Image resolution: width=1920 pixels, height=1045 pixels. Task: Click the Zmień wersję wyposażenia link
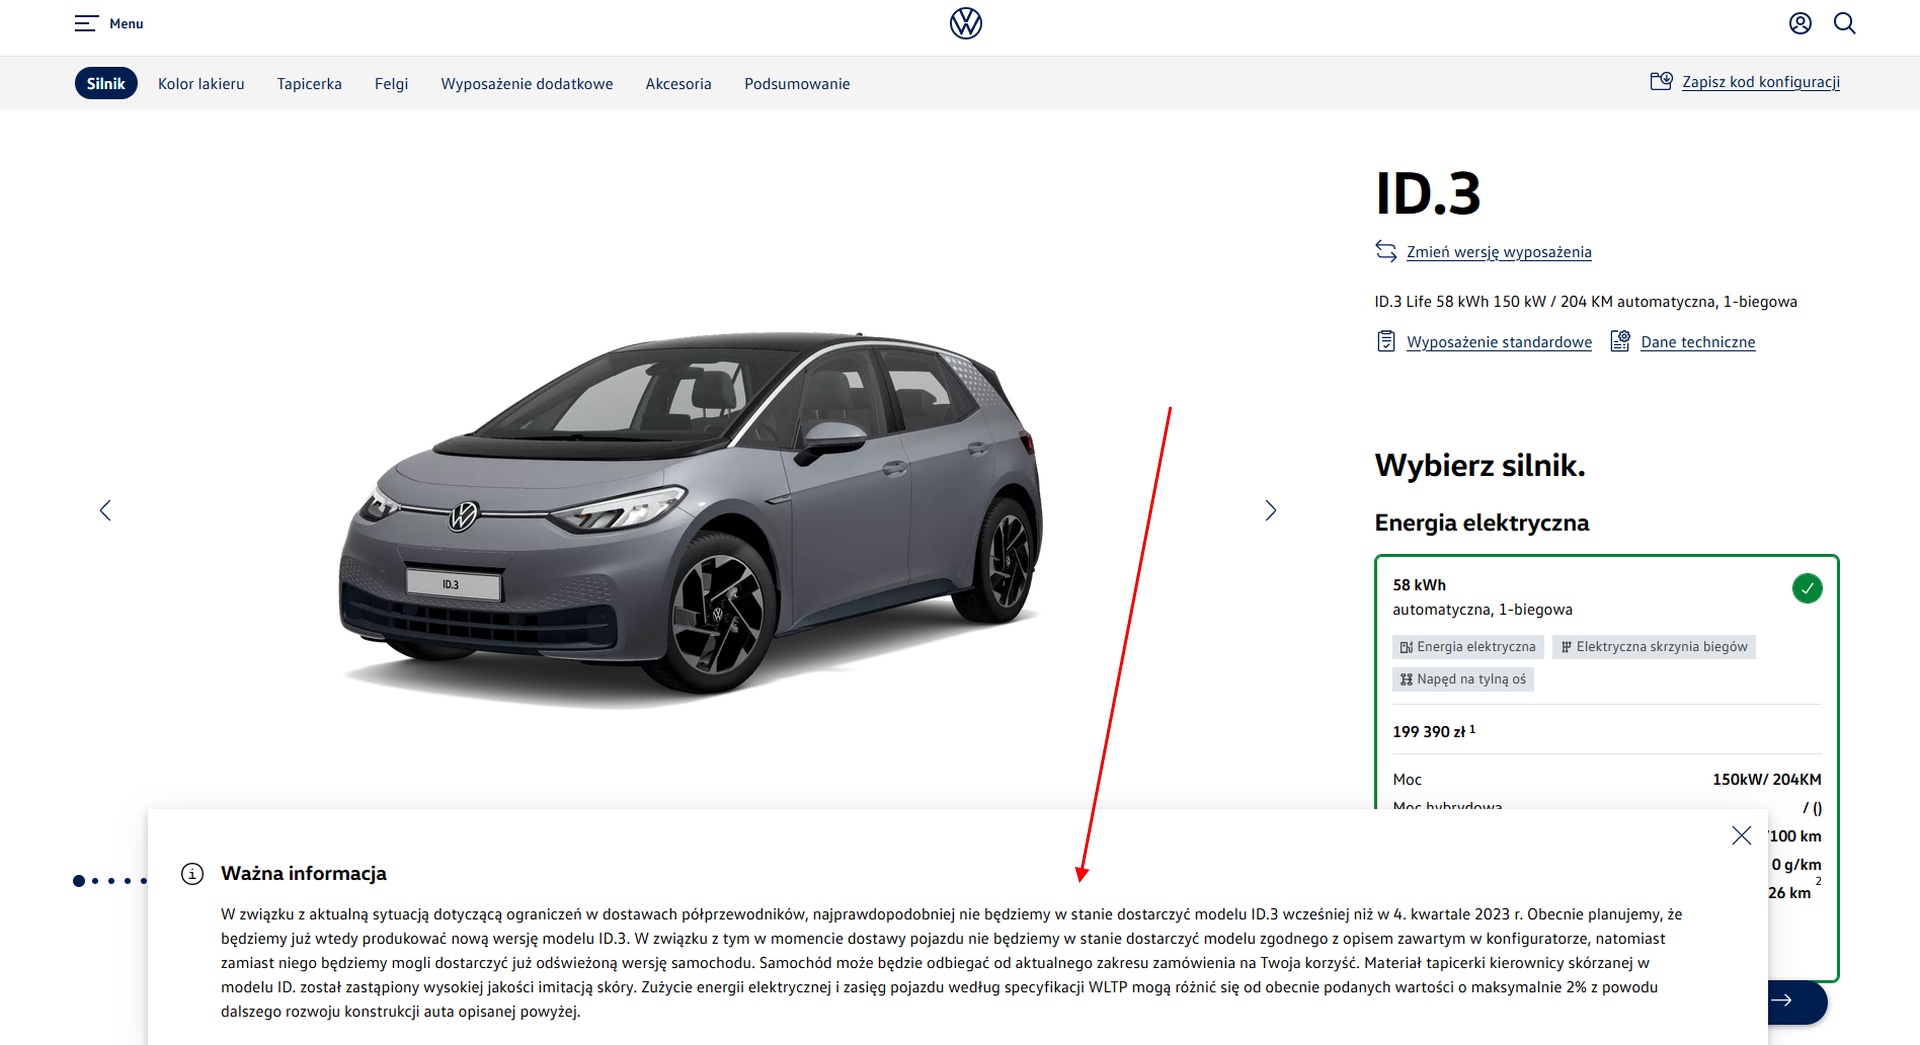1499,252
